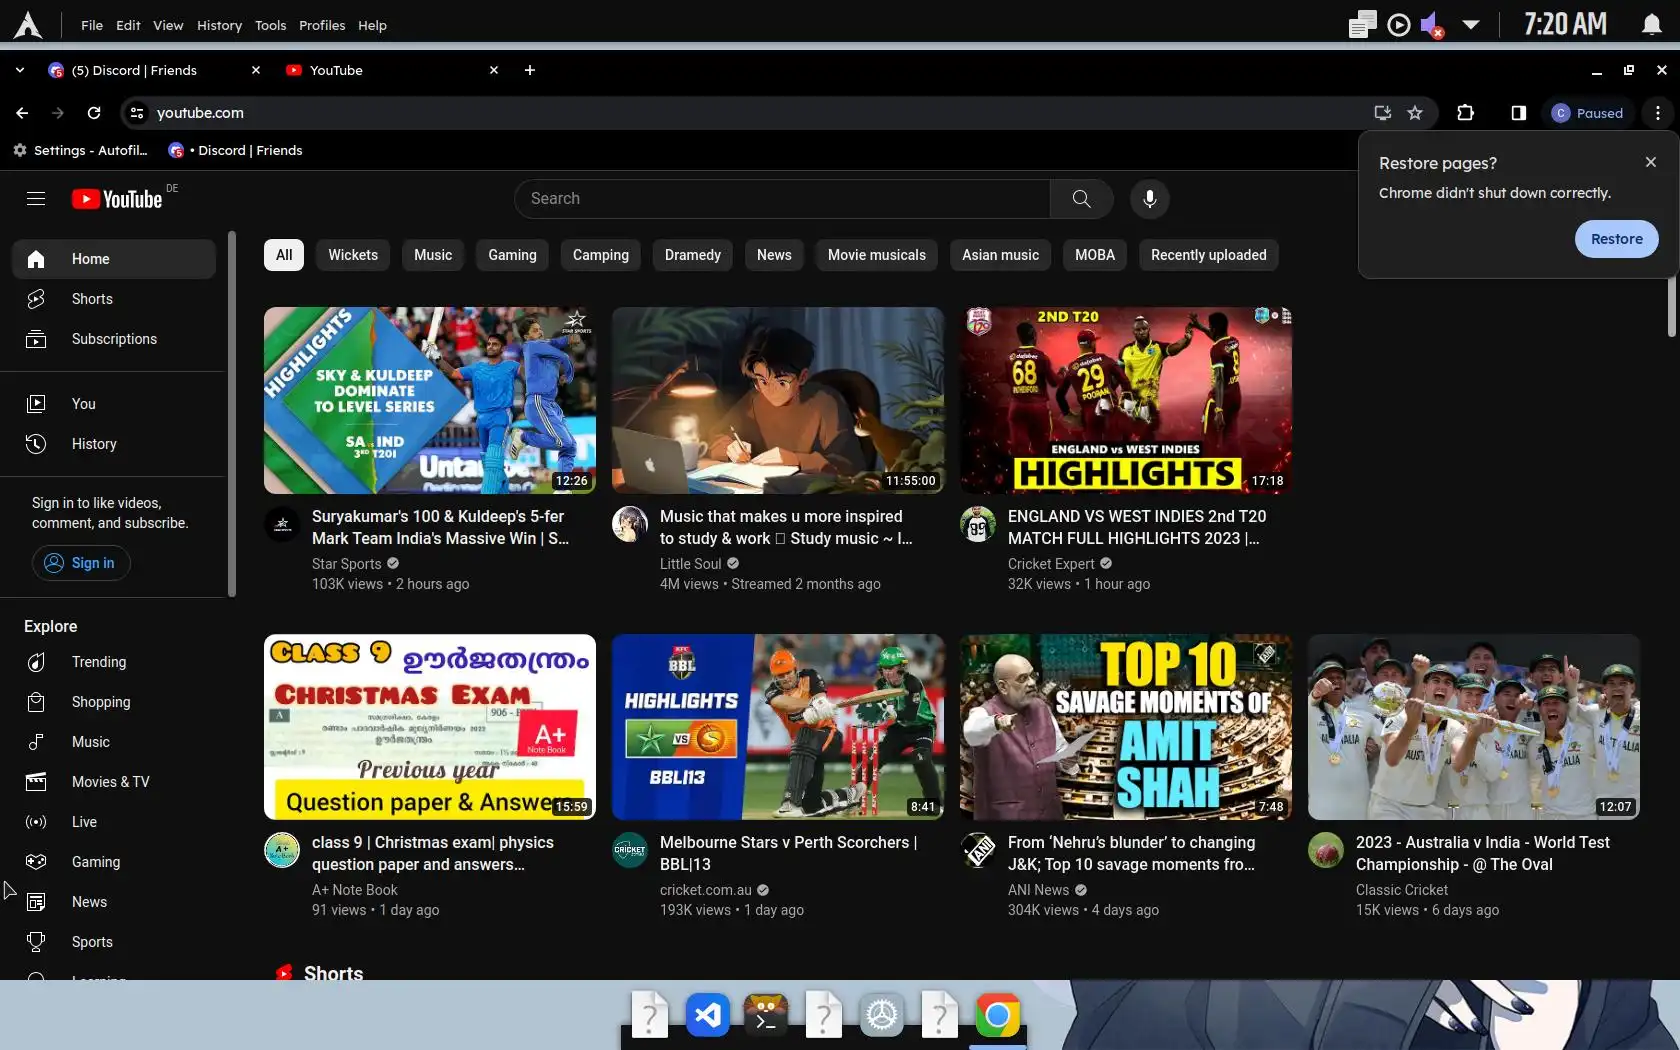The image size is (1680, 1050).
Task: Open the notification bell in system bar
Action: click(1651, 25)
